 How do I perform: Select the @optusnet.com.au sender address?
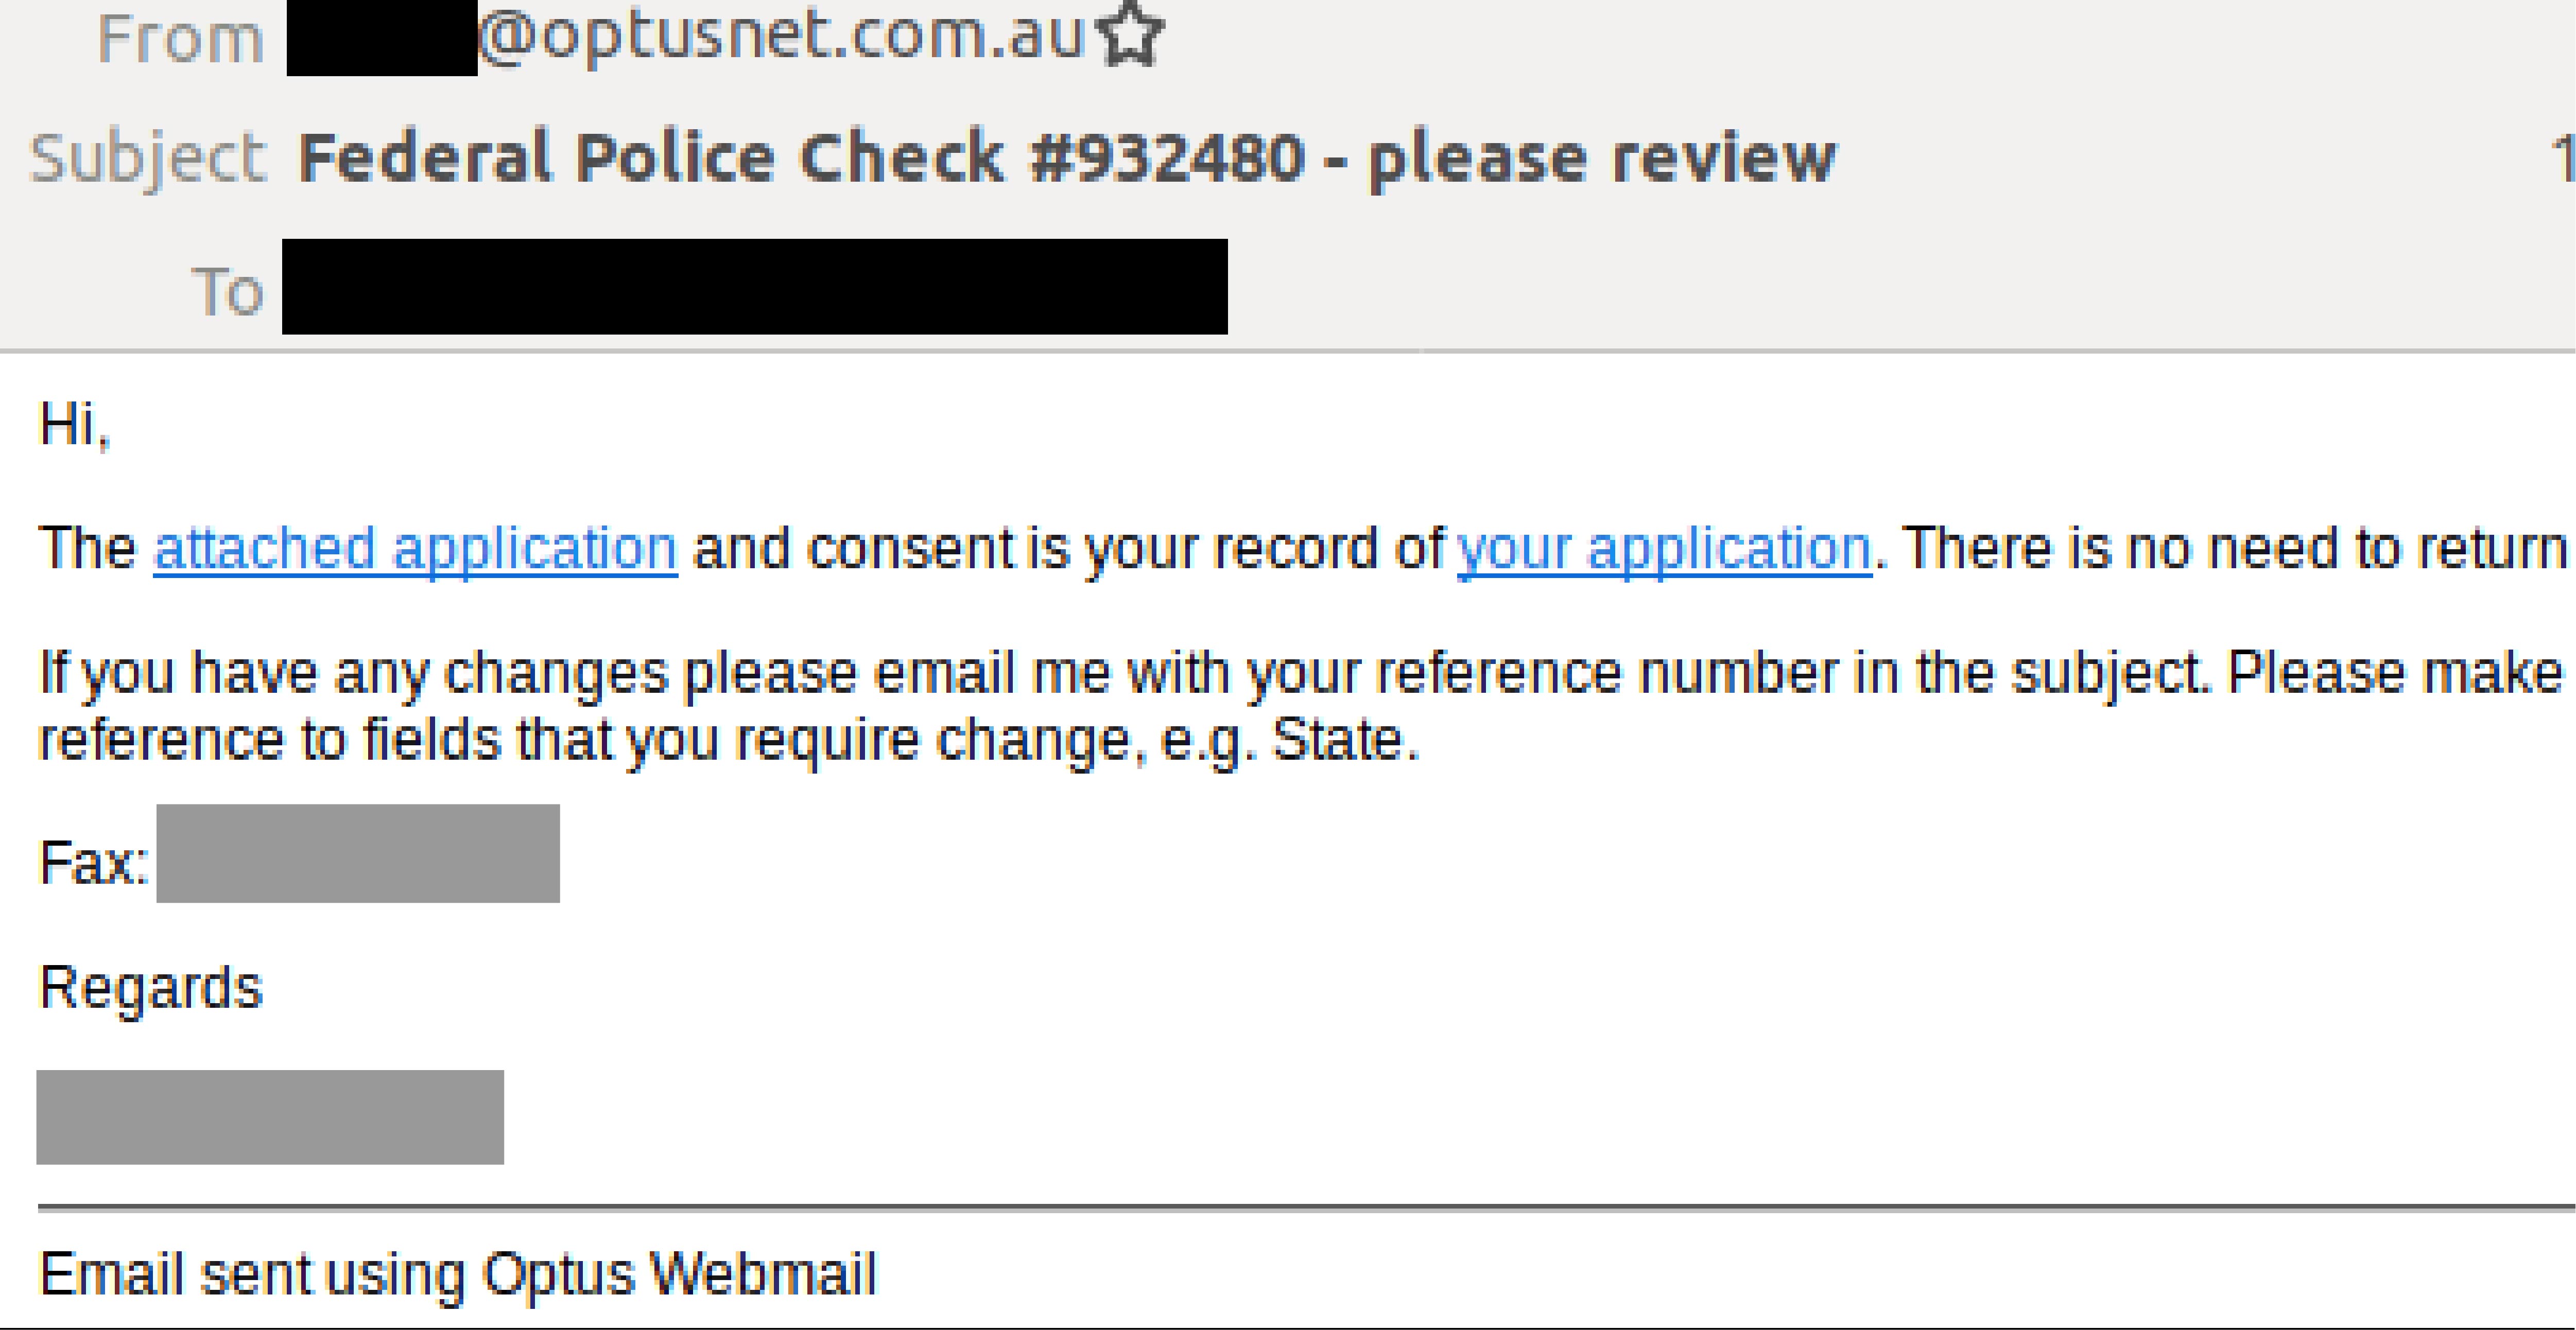point(781,36)
